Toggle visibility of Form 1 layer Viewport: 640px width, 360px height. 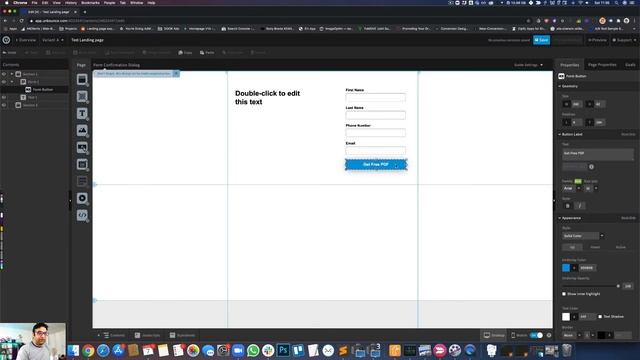tap(4, 82)
